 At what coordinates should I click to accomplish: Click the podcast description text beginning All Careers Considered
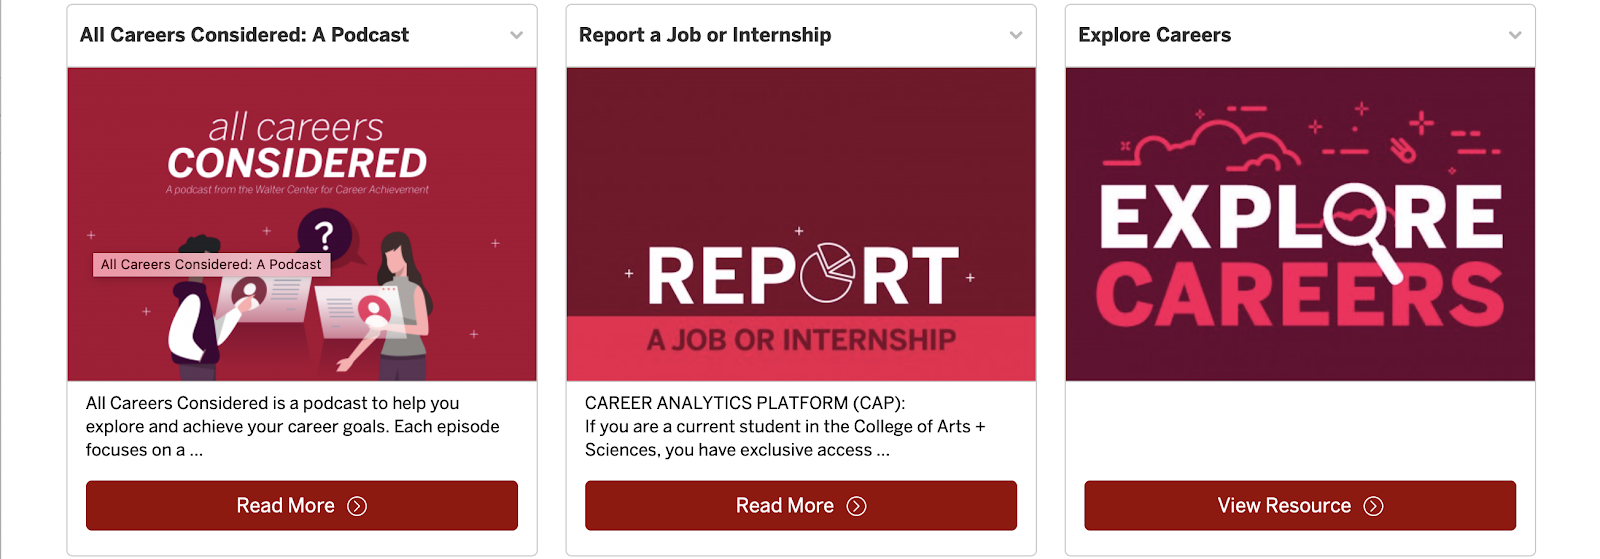[x=292, y=427]
